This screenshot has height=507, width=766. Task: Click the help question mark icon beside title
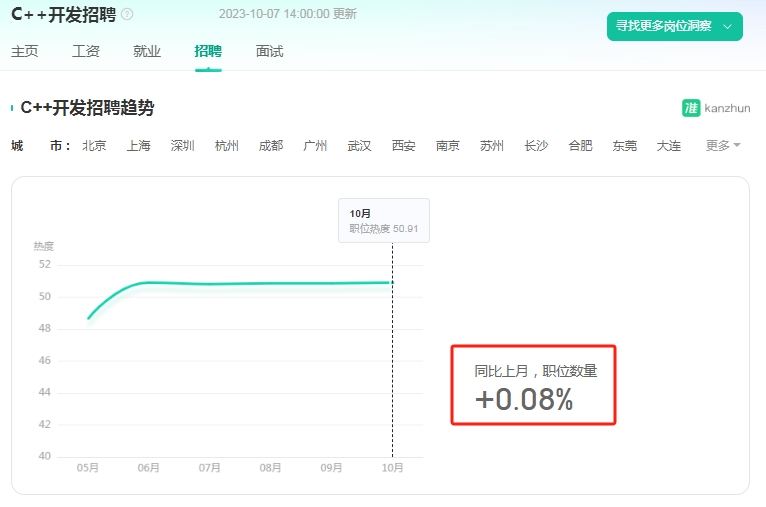127,14
